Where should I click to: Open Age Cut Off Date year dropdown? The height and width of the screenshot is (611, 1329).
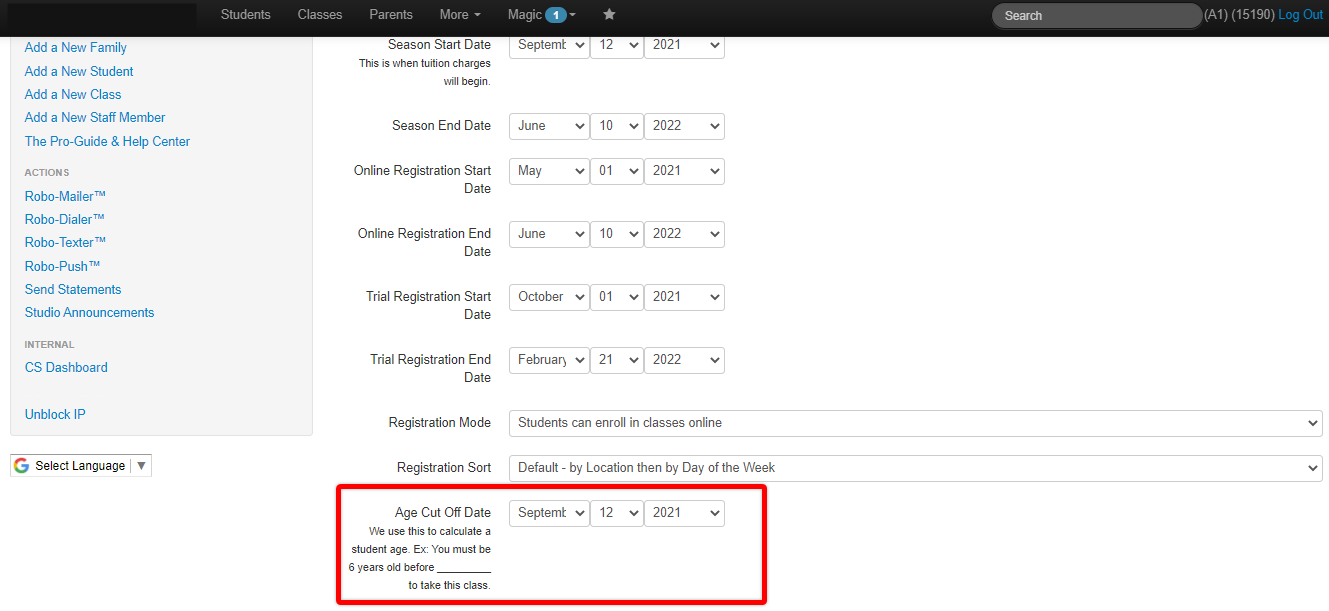684,513
